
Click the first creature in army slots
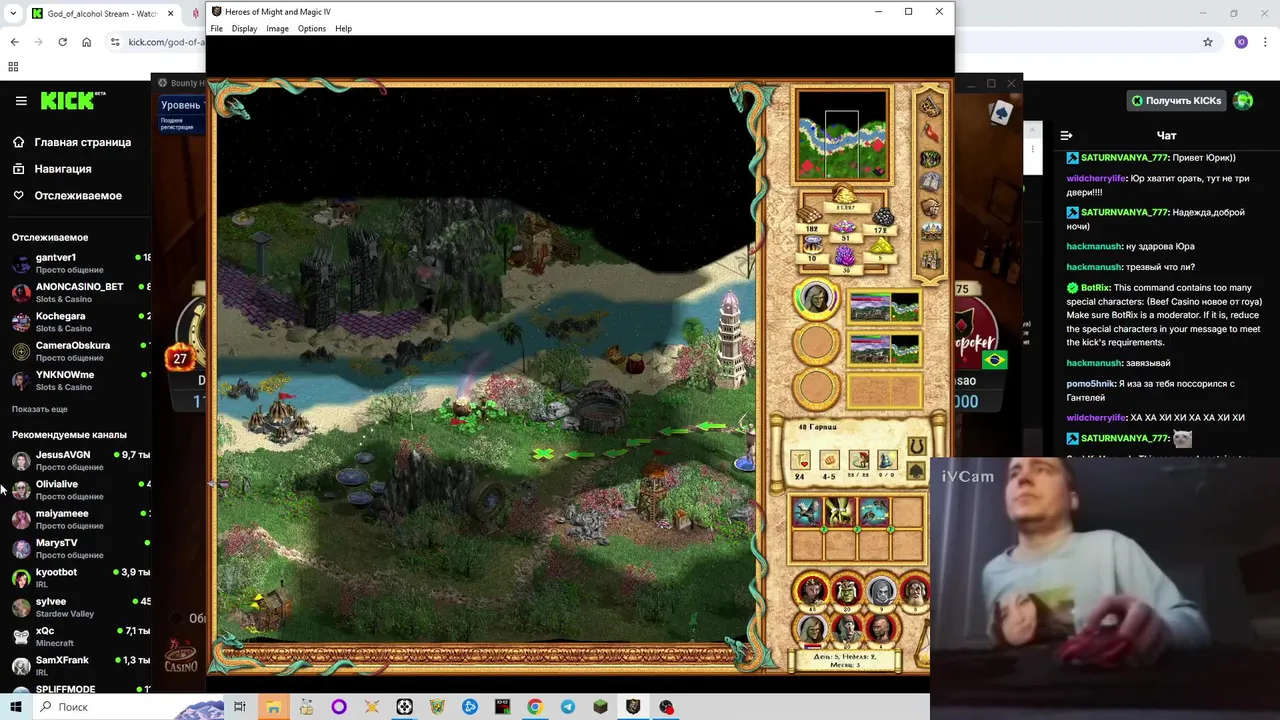pyautogui.click(x=807, y=513)
